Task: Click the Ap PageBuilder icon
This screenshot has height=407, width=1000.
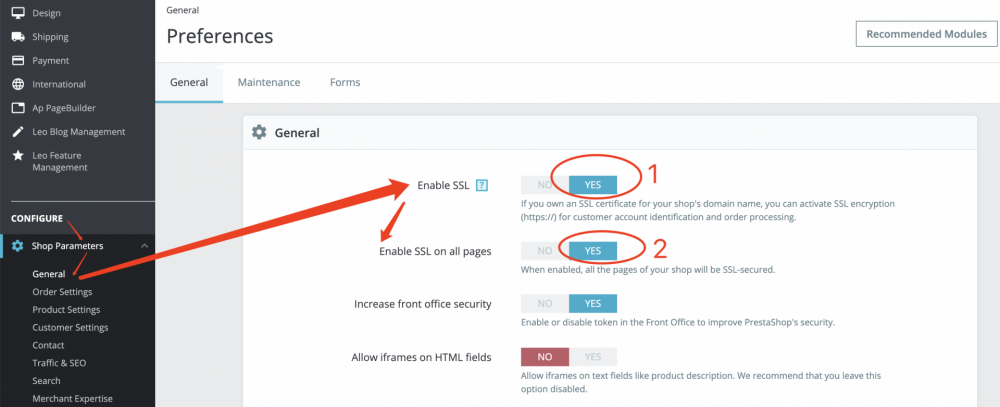Action: (x=18, y=108)
